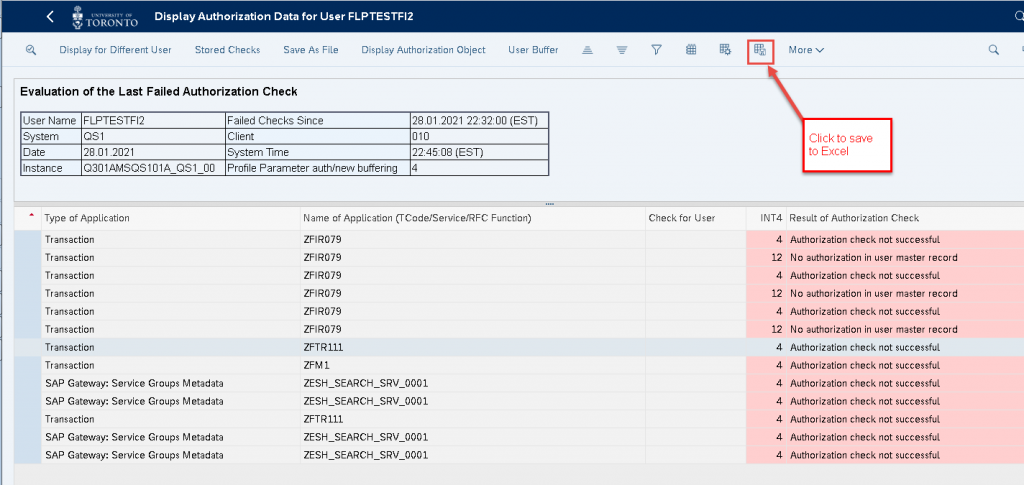
Task: Open User Buffer
Action: (533, 50)
